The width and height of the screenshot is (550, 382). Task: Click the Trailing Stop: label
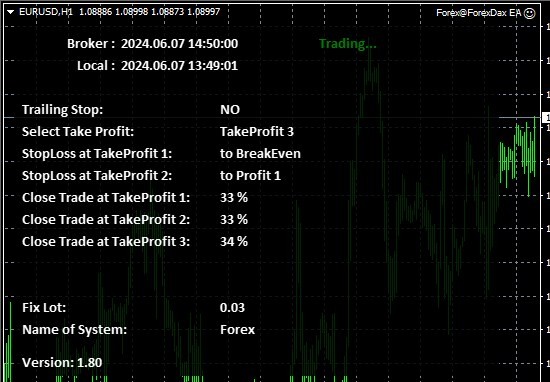(62, 110)
